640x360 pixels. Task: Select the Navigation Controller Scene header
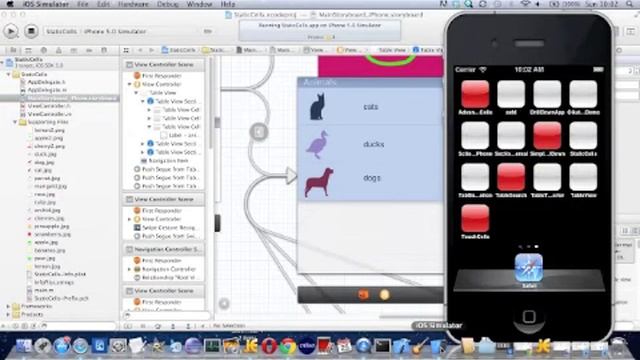(163, 249)
